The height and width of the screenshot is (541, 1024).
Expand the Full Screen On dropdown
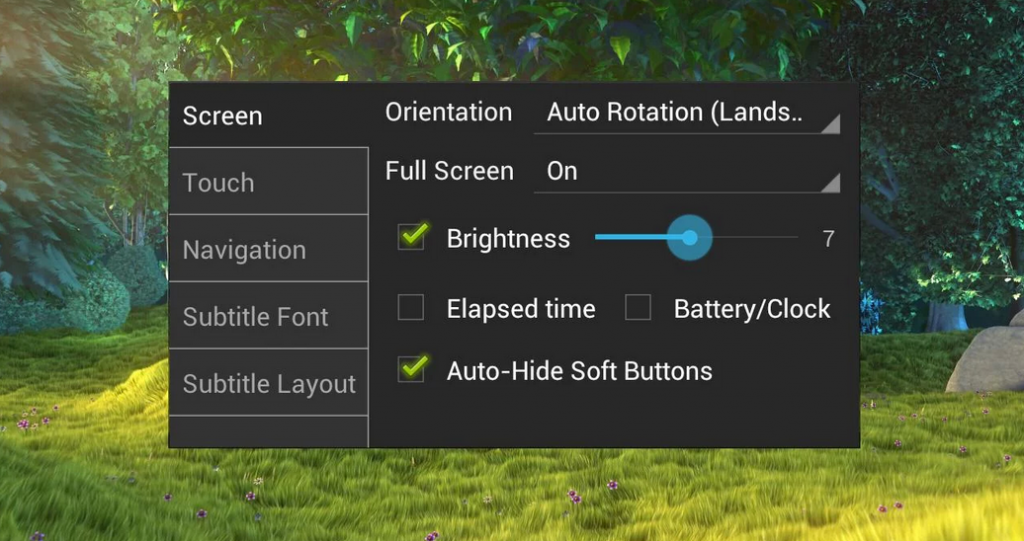point(687,171)
